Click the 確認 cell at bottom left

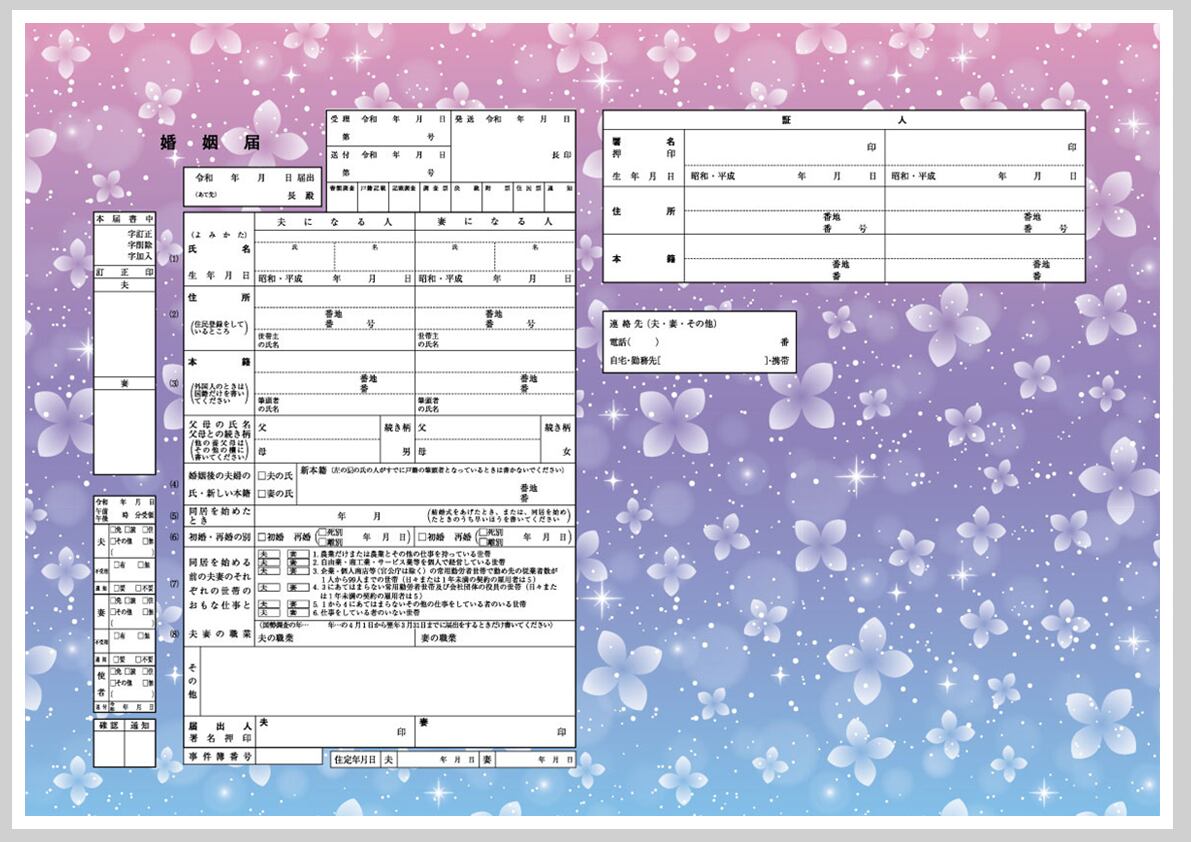click(109, 726)
